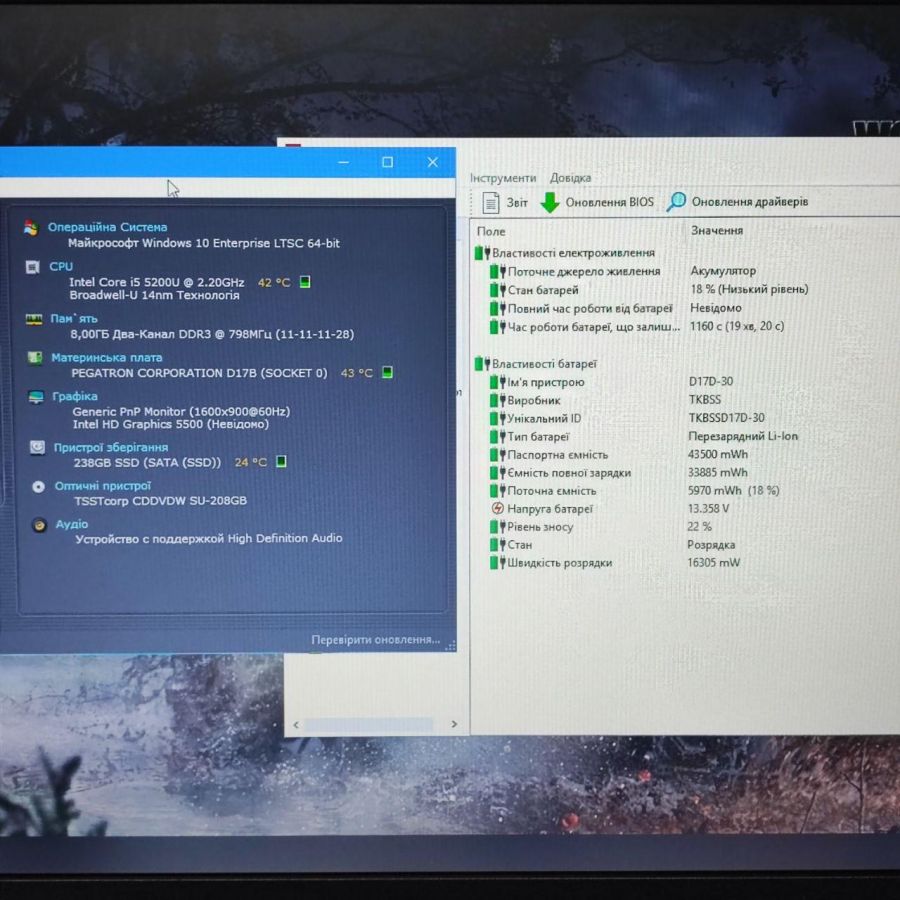
Task: Click the monitor icon beside Графіка
Action: click(36, 397)
